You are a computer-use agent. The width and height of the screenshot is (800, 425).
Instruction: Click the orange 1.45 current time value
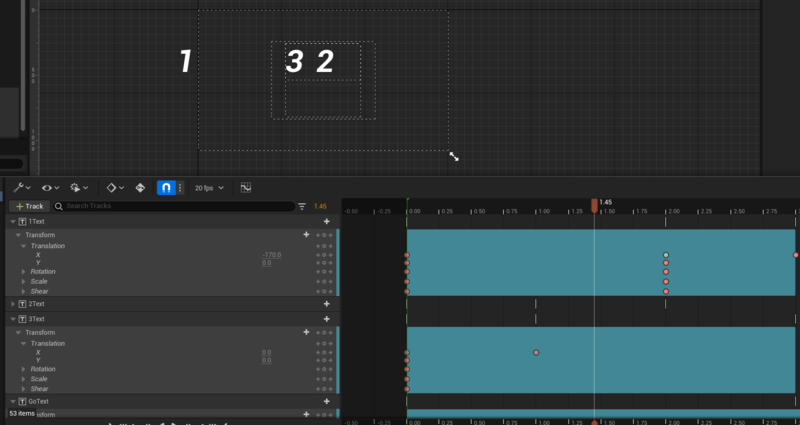(320, 206)
